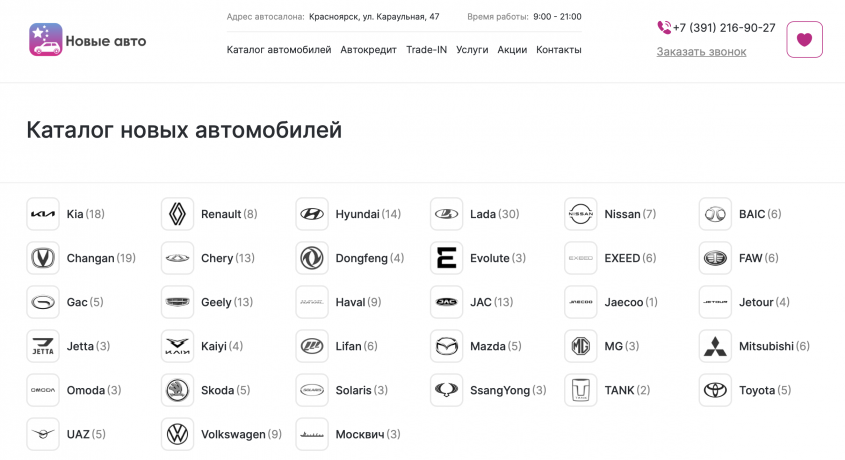Click the Jaecoo logo icon
The width and height of the screenshot is (845, 460).
pos(581,302)
